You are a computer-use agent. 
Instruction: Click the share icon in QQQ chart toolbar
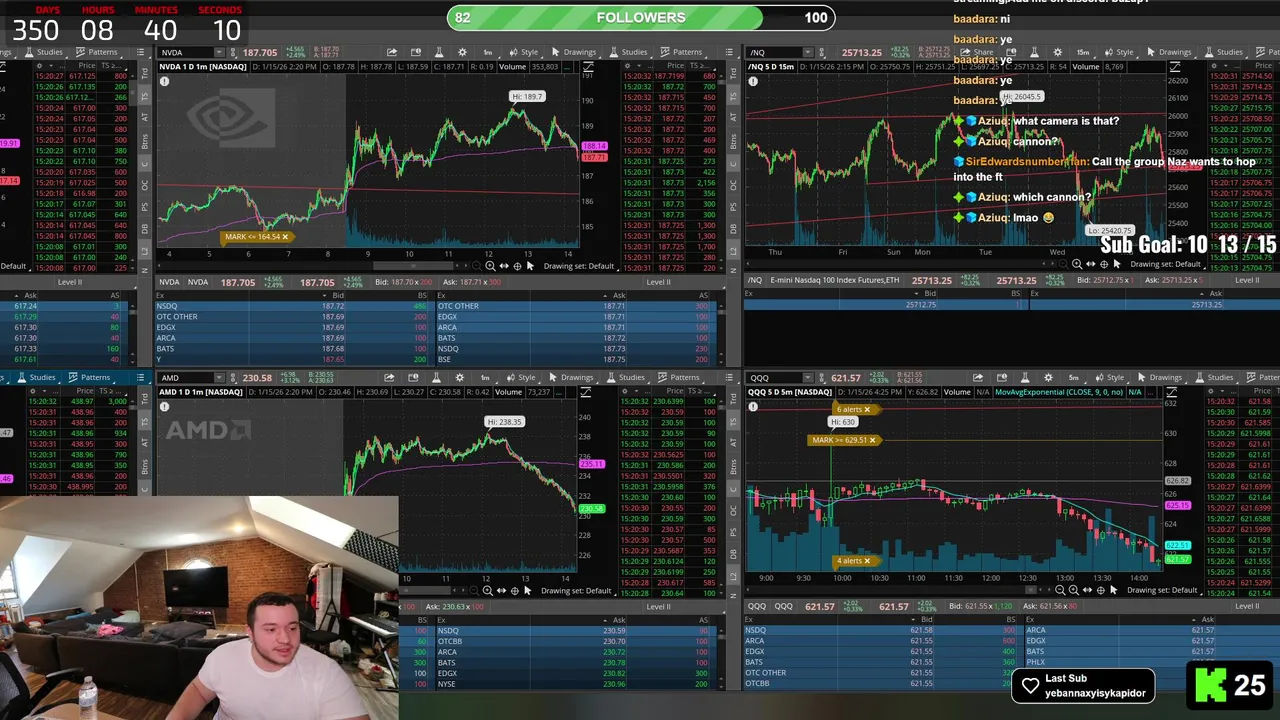click(978, 377)
